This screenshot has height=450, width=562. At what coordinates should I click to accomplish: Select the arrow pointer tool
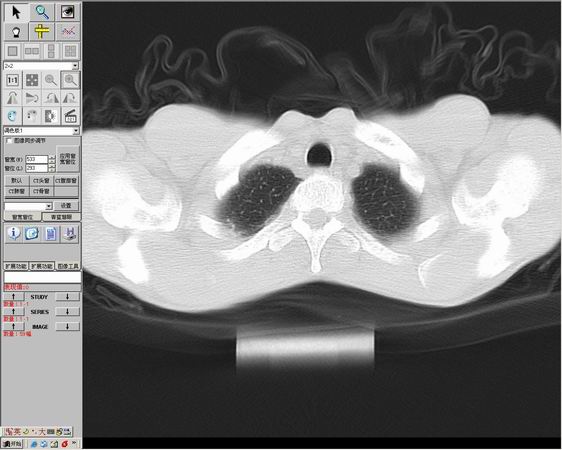pos(16,12)
